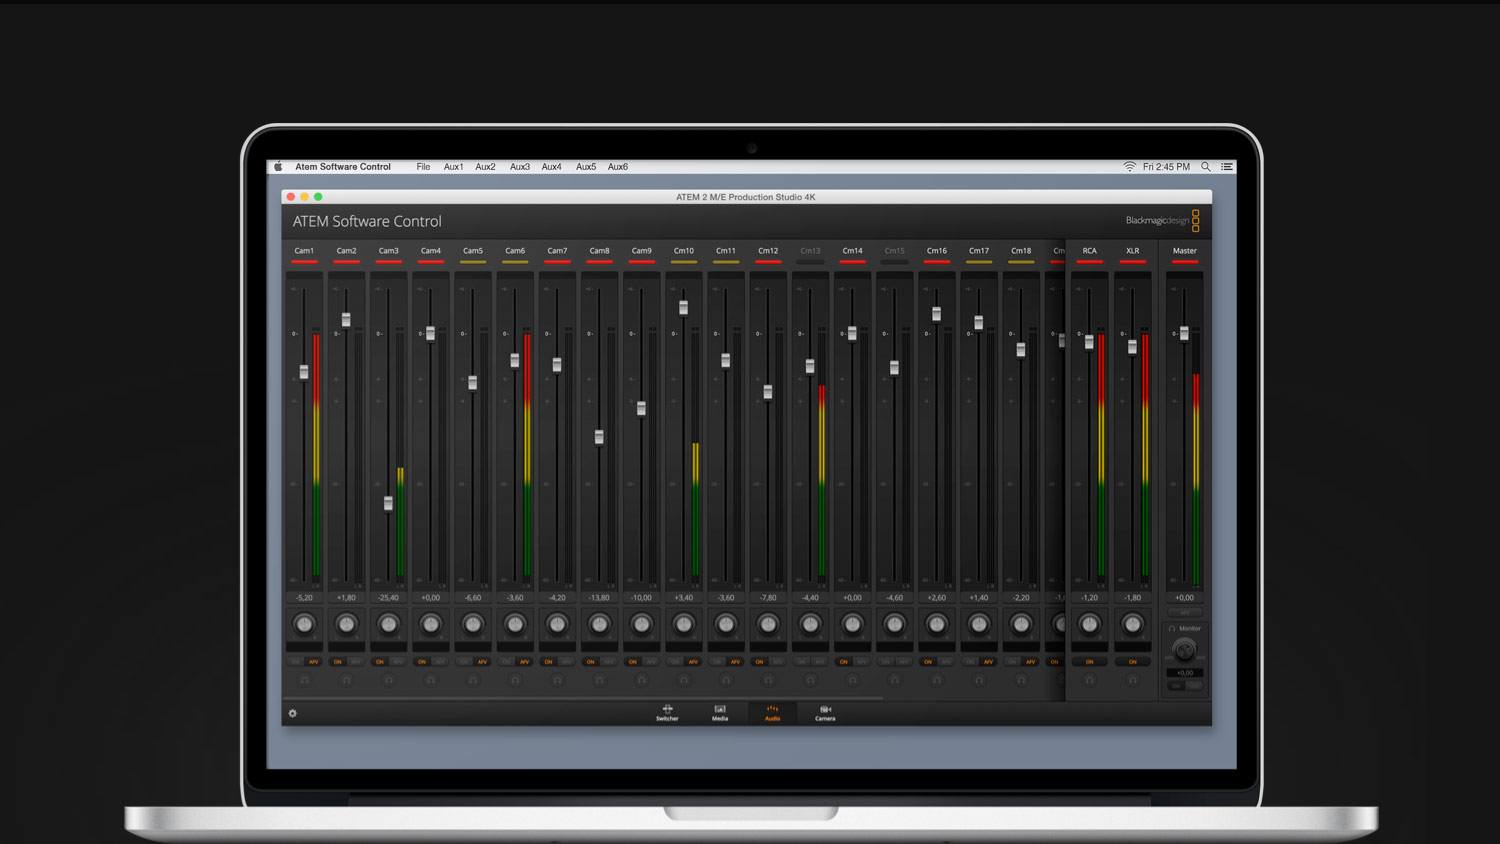Click the Master channel label
This screenshot has width=1500, height=844.
(1184, 251)
